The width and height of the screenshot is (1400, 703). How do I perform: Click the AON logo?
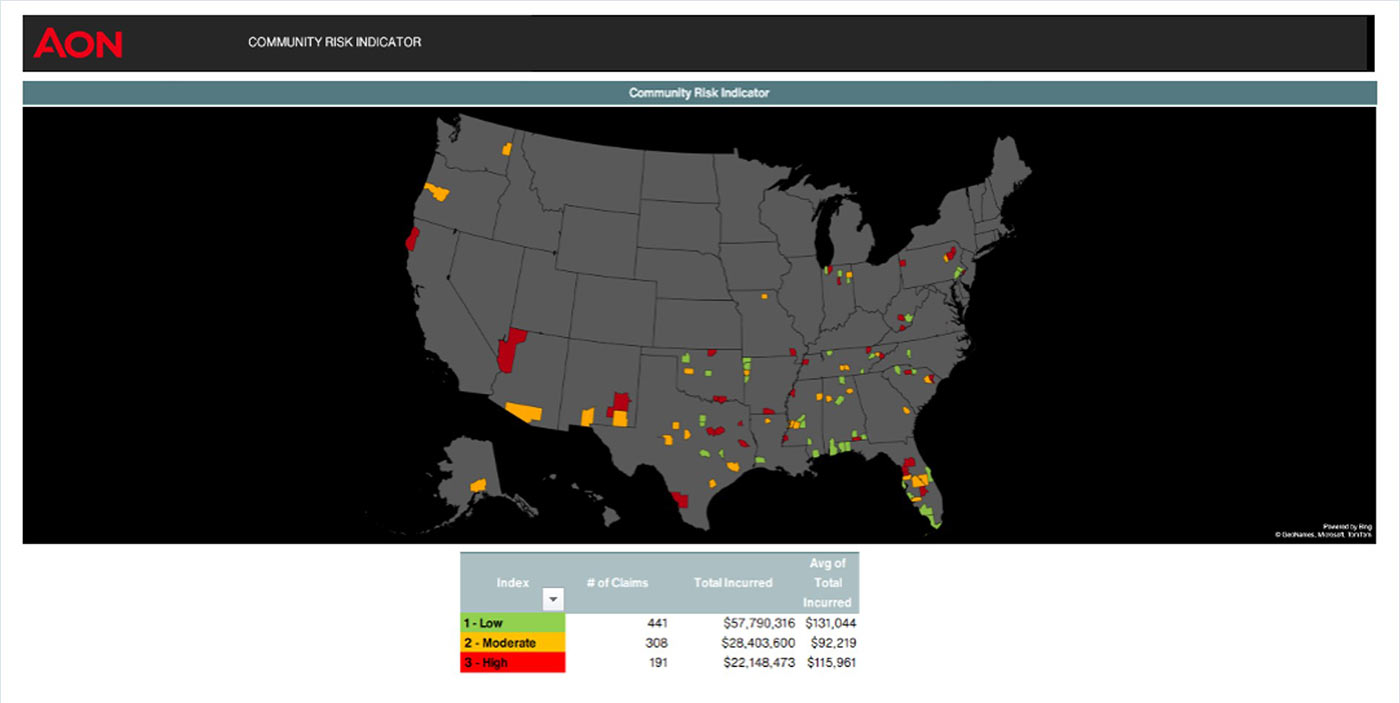(78, 43)
